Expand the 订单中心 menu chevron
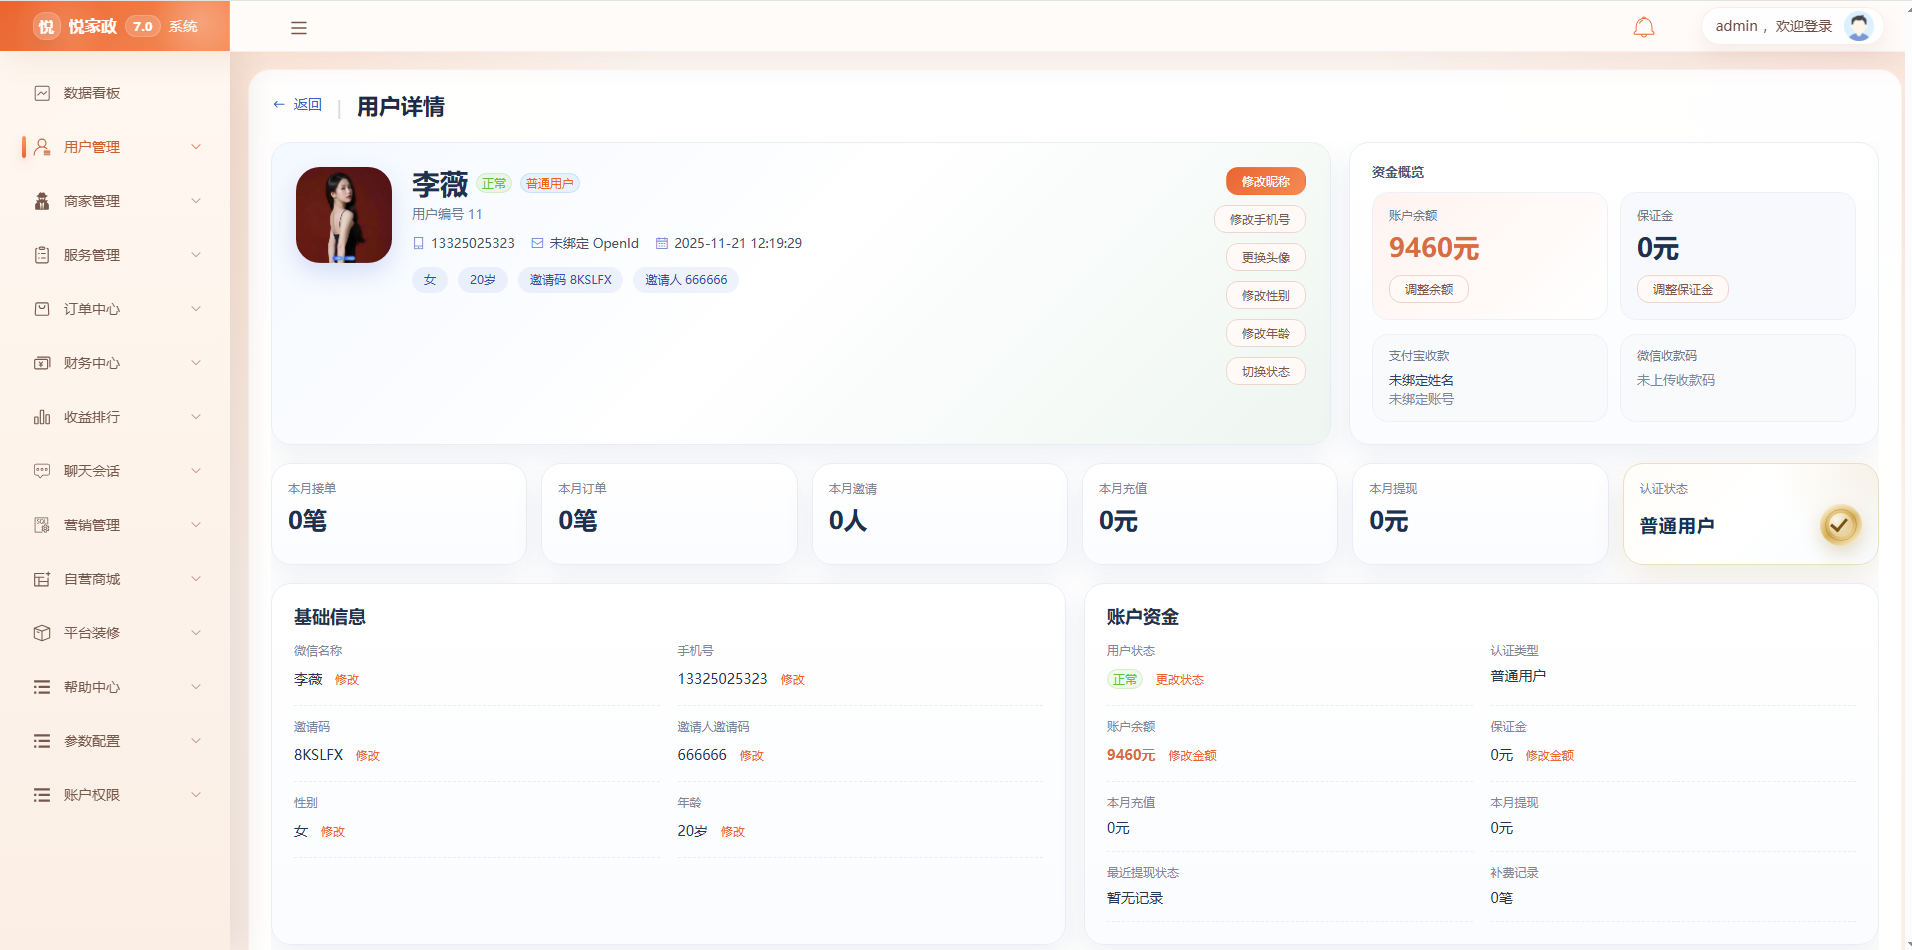The height and width of the screenshot is (950, 1912). (196, 309)
